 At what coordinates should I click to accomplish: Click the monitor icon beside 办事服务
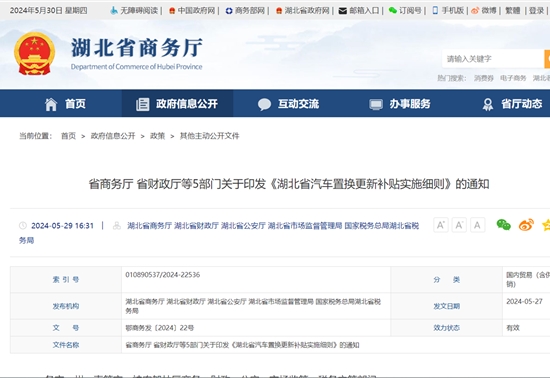(x=376, y=104)
